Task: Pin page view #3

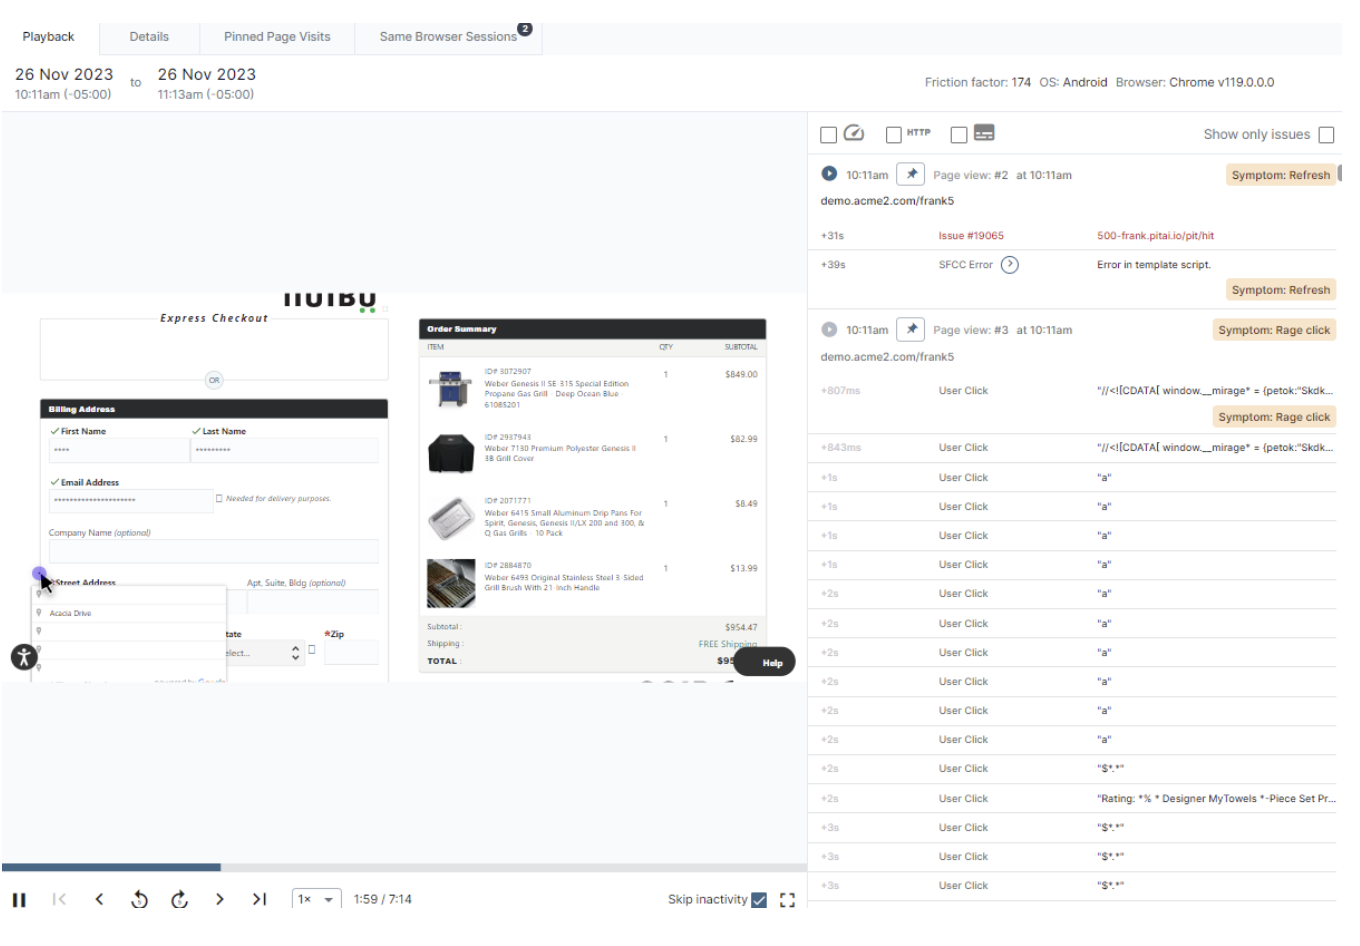Action: tap(910, 329)
